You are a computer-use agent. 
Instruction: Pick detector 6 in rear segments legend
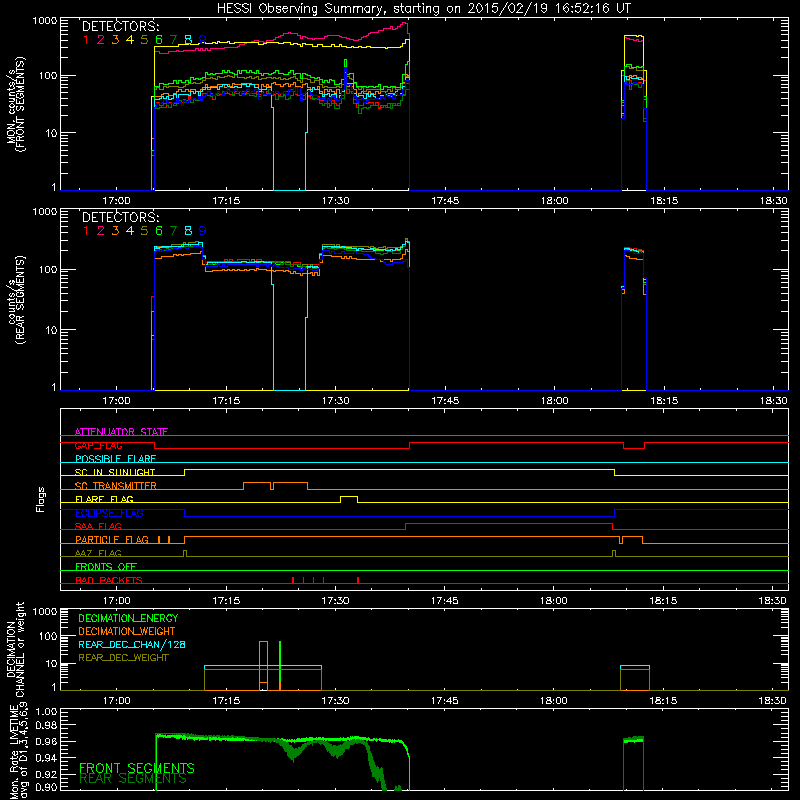point(159,231)
